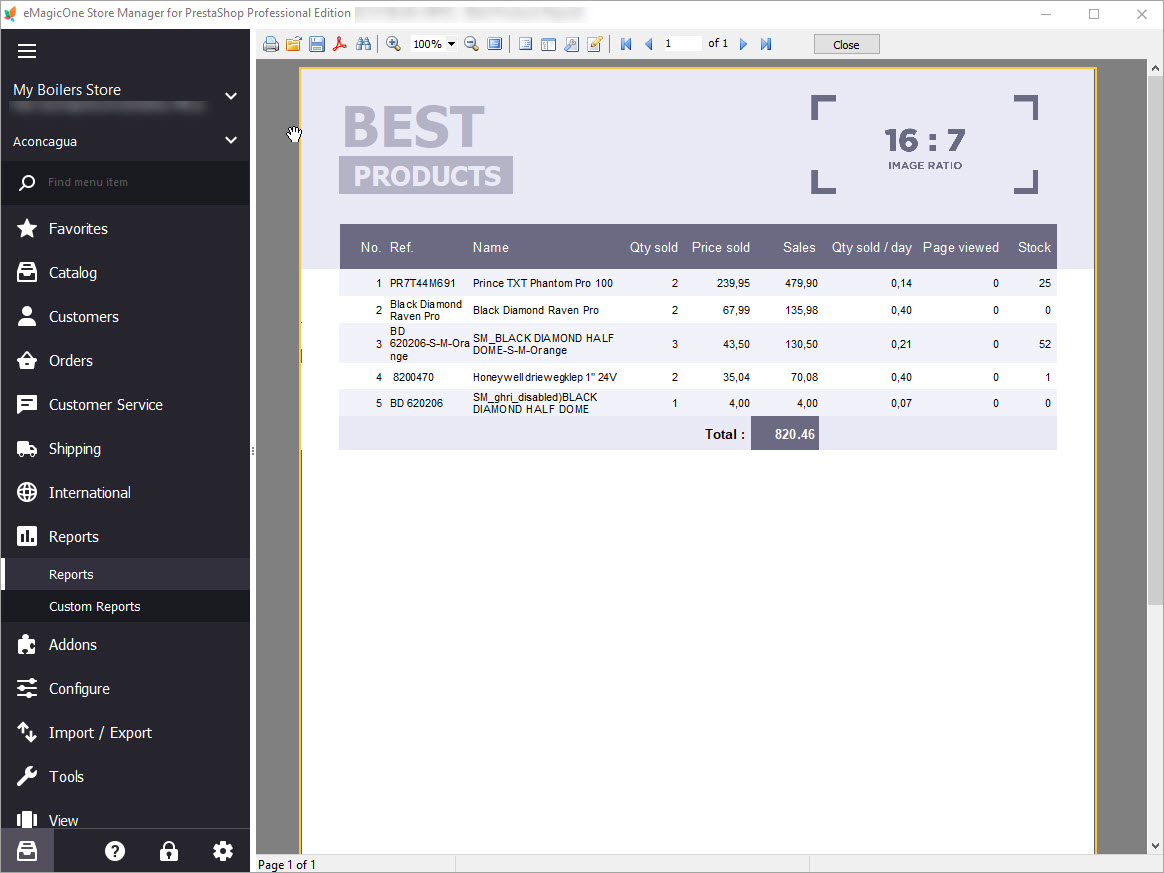Click the Qty sold column header

653,247
